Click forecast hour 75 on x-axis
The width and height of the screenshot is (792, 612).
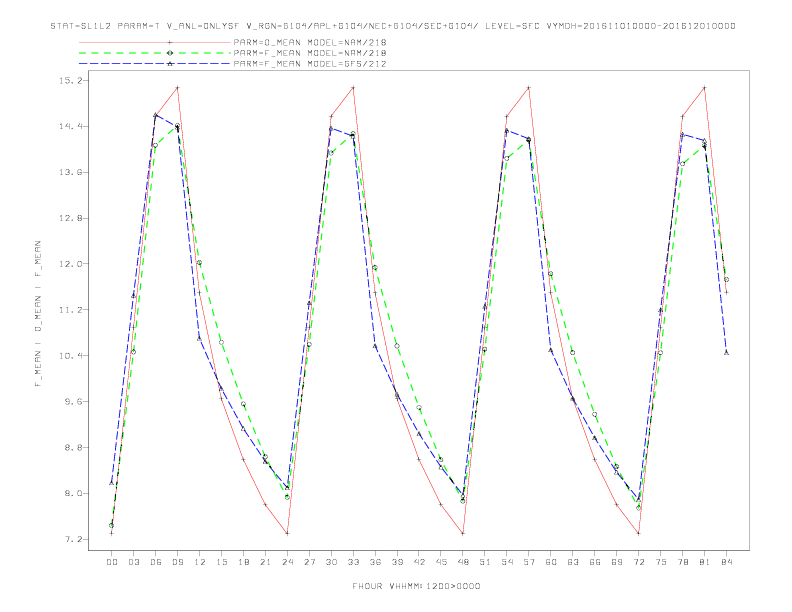pos(661,562)
